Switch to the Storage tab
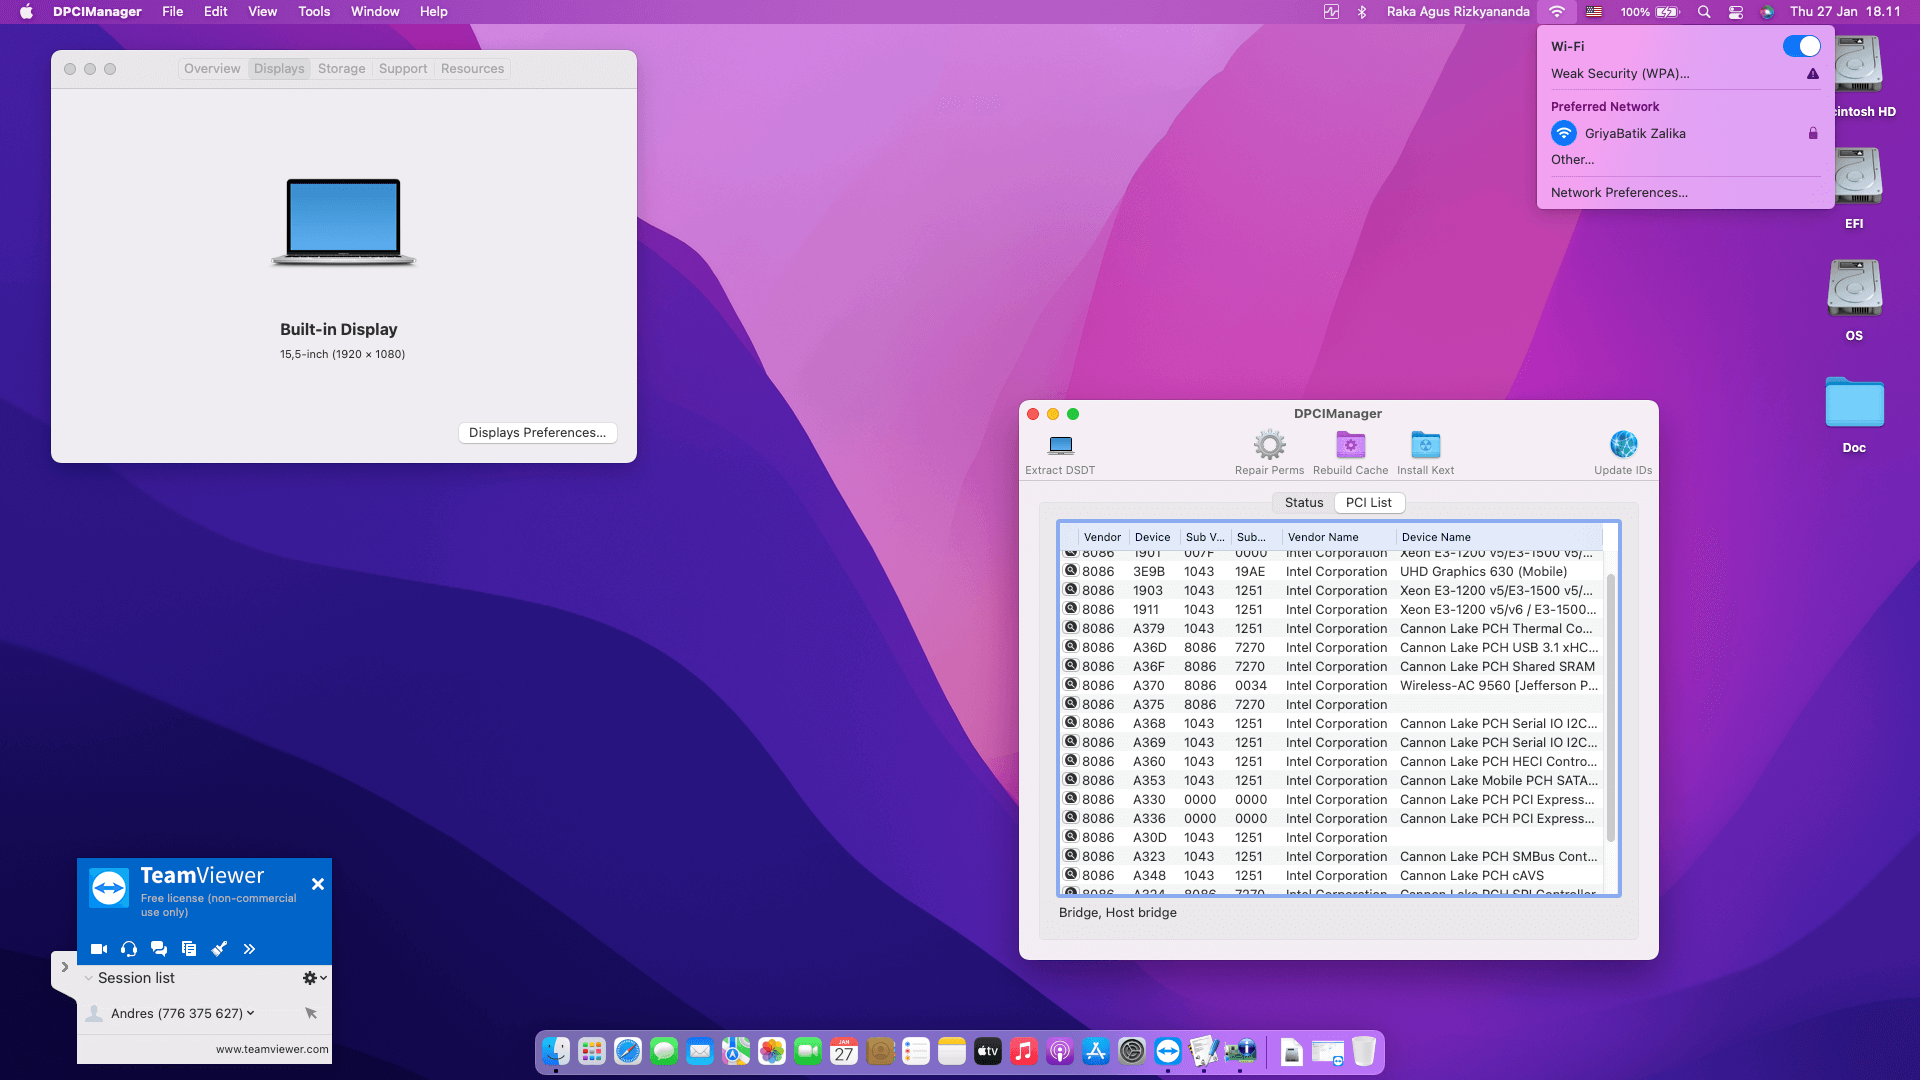Viewport: 1920px width, 1080px height. 341,69
